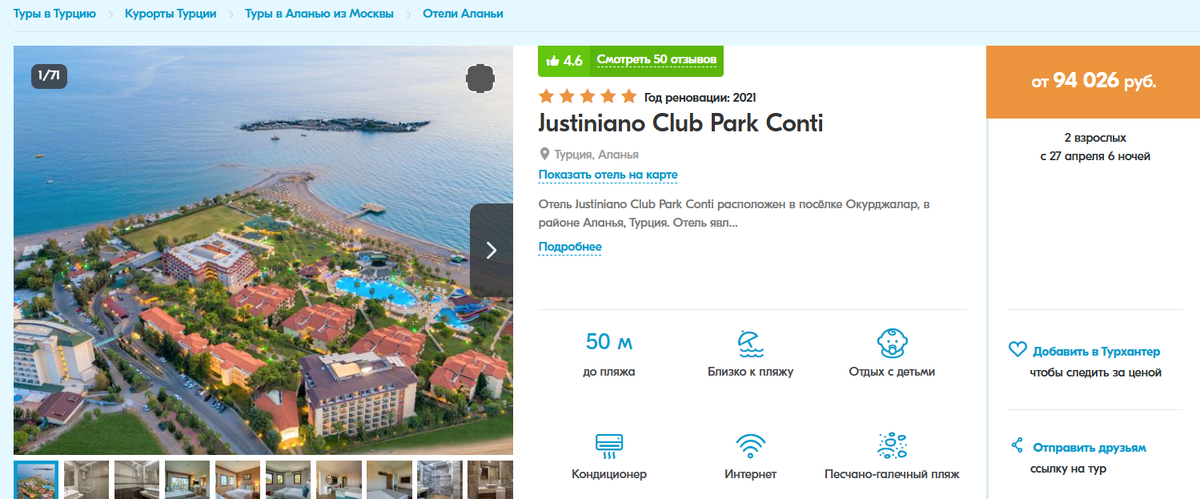Screen dimensions: 1200x499
Task: Select the sixth gallery thumbnail
Action: coord(288,479)
